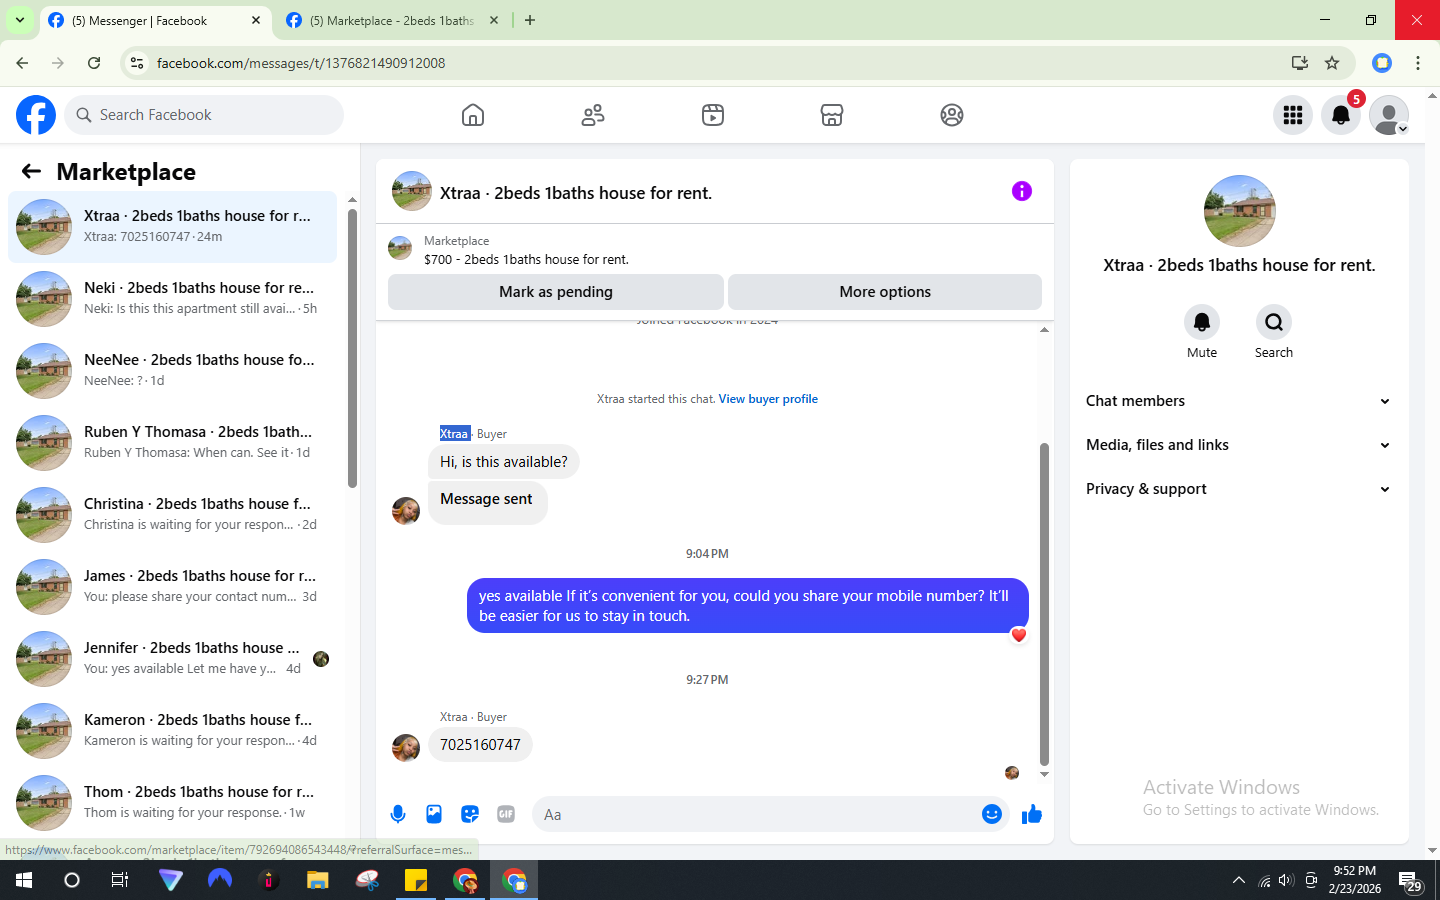Record a voice clip microphone icon
This screenshot has width=1440, height=900.
398,814
